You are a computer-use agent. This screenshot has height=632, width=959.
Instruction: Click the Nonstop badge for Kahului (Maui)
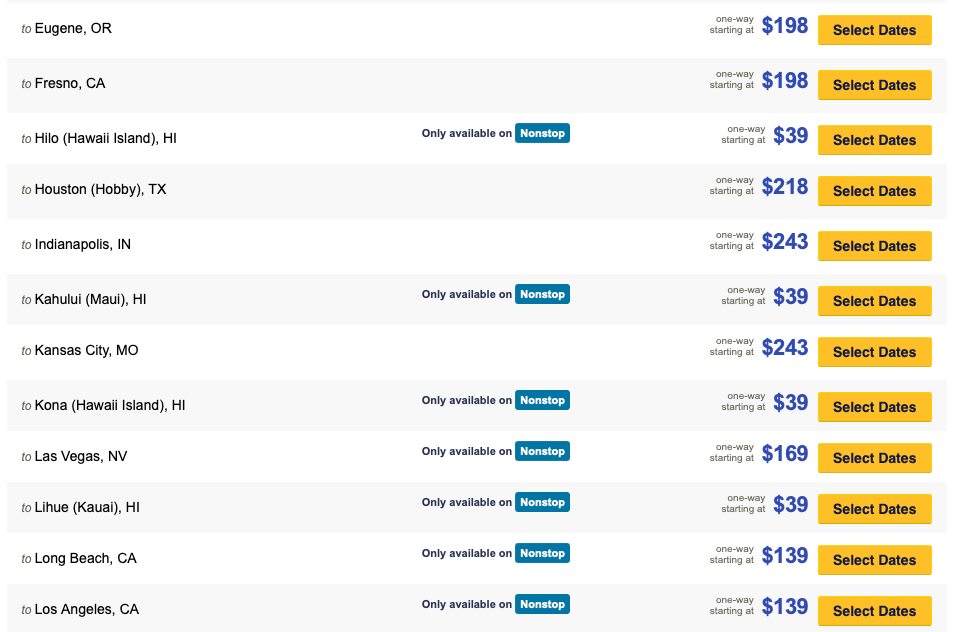pos(542,294)
